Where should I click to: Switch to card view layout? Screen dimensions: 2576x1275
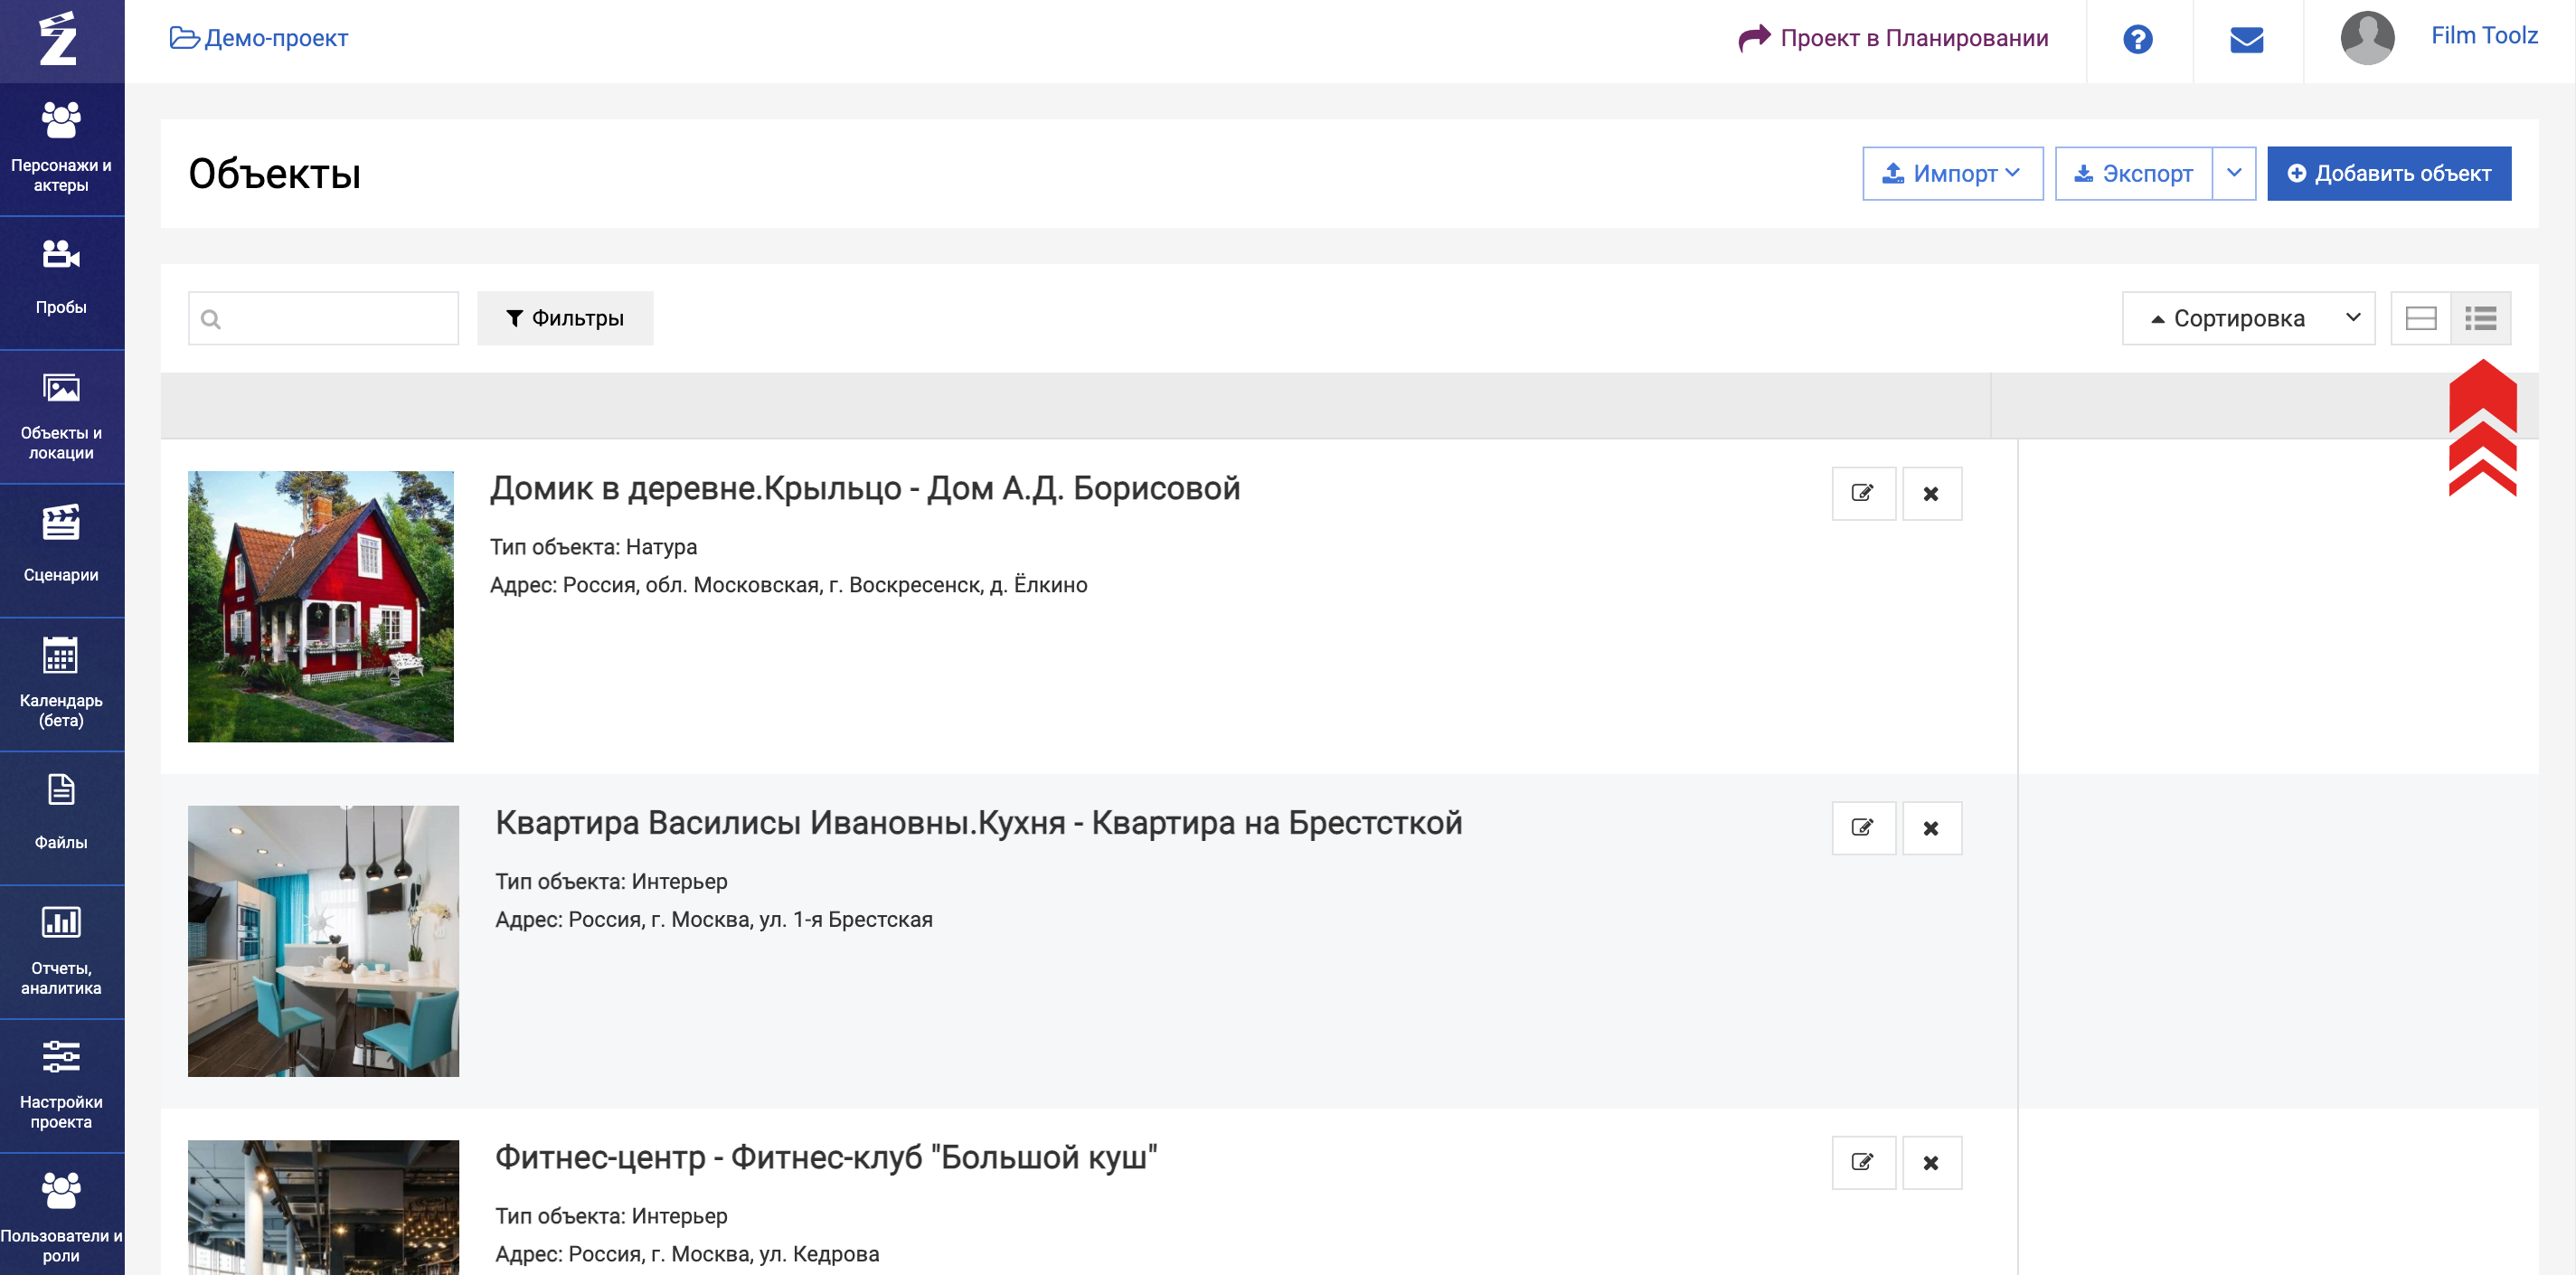tap(2420, 318)
